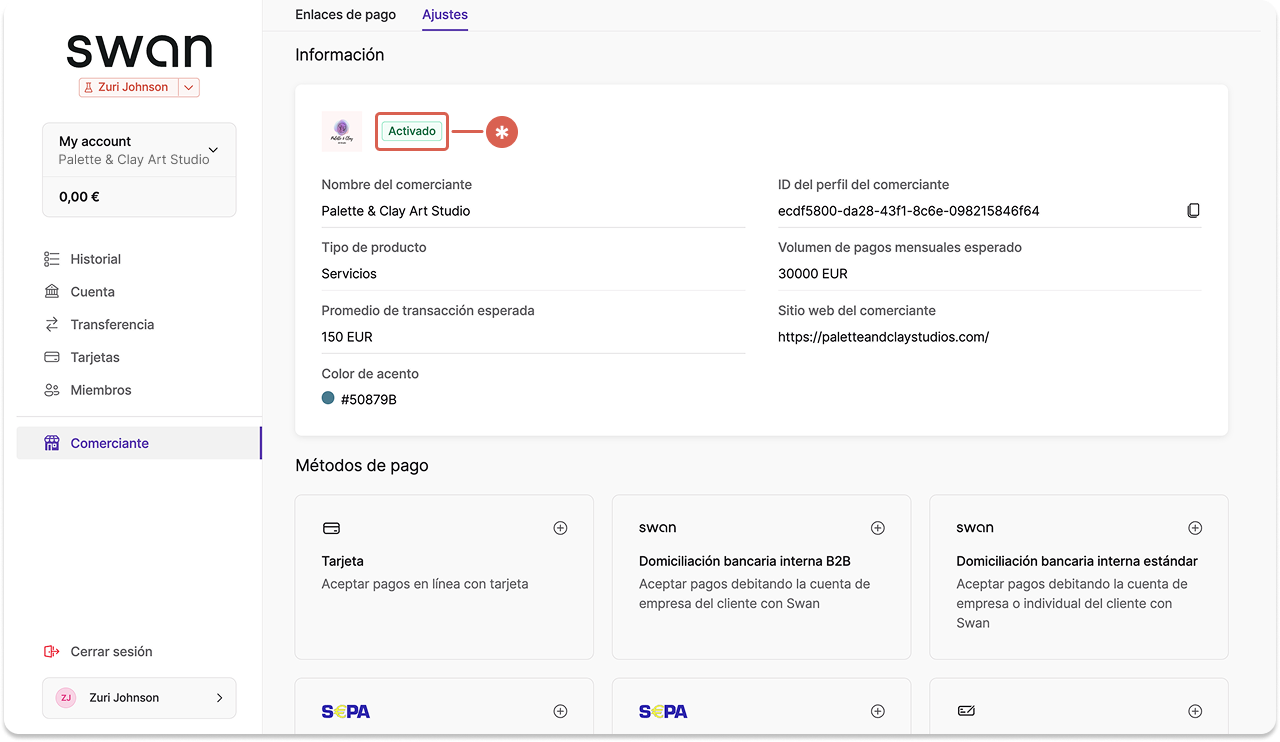Click the Activado status badge
The width and height of the screenshot is (1280, 742).
(x=412, y=131)
